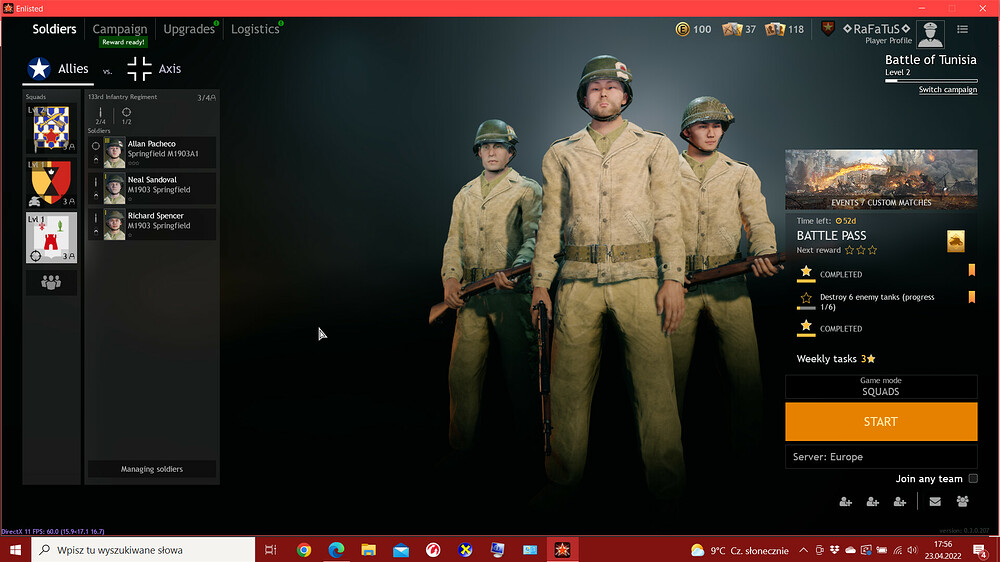
Task: Click the bookmark icon beside the tank task
Action: pyautogui.click(x=972, y=297)
